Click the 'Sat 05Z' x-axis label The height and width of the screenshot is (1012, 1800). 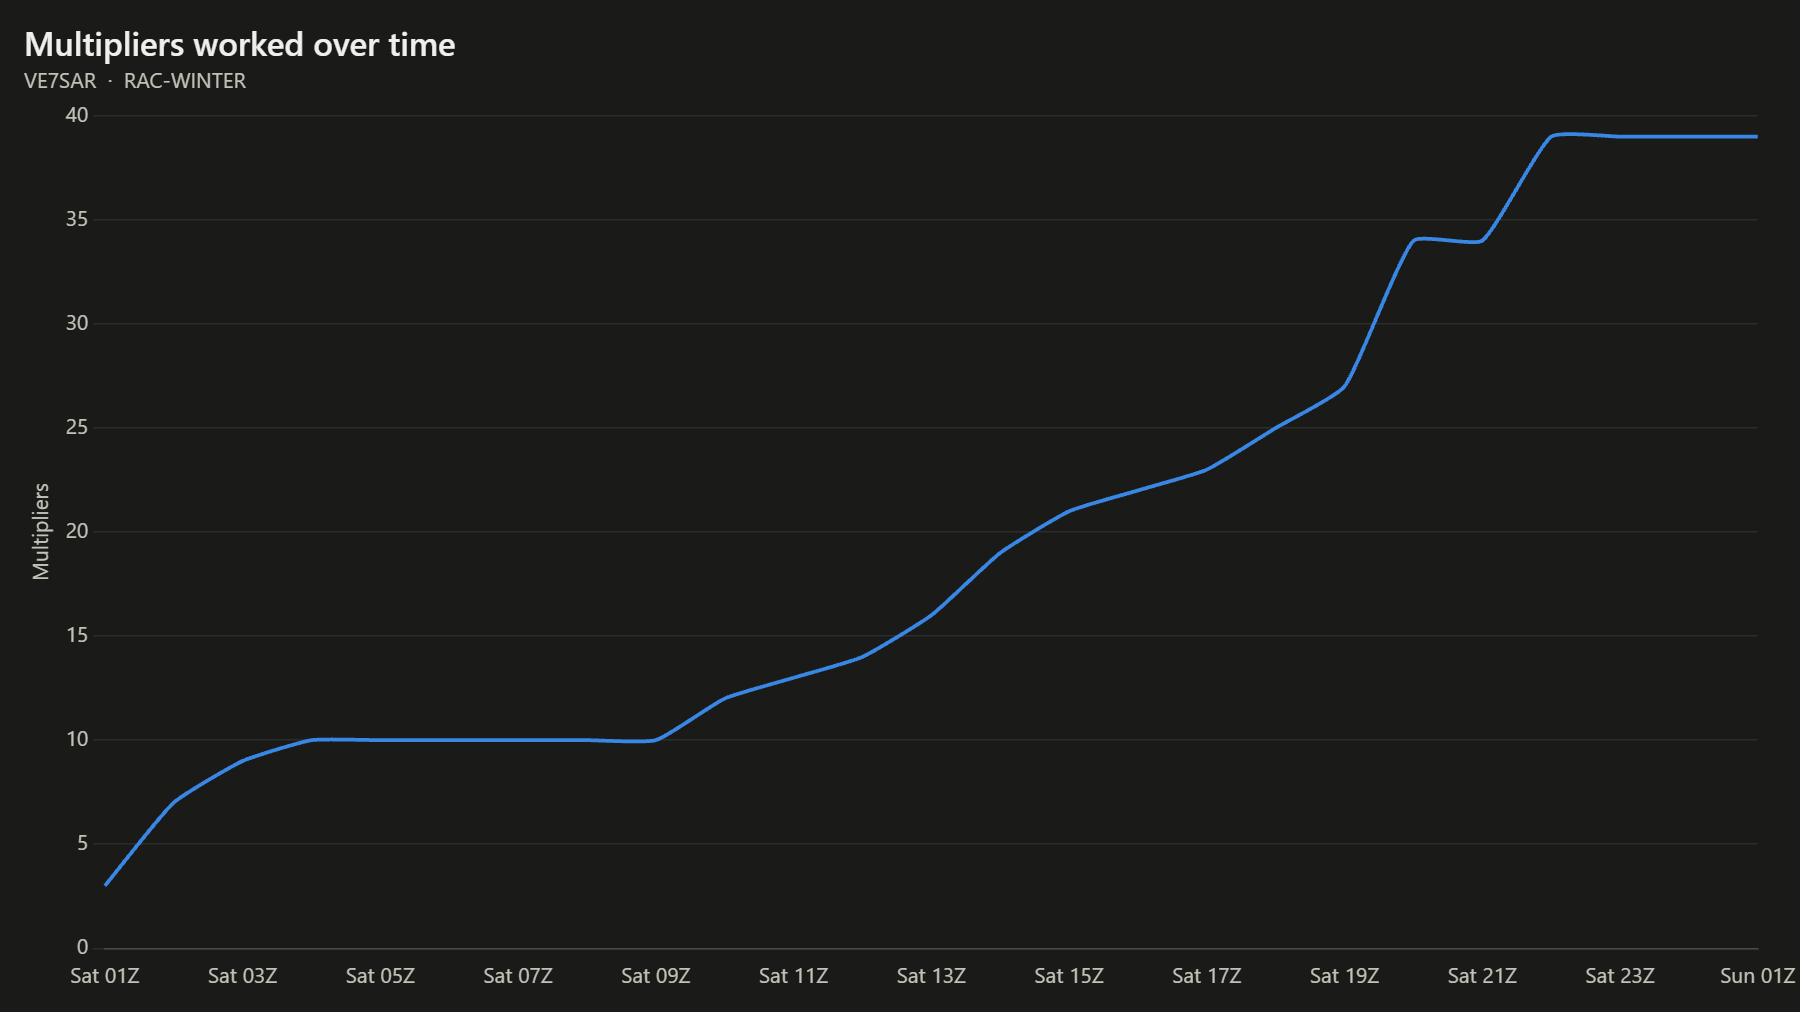[x=380, y=976]
